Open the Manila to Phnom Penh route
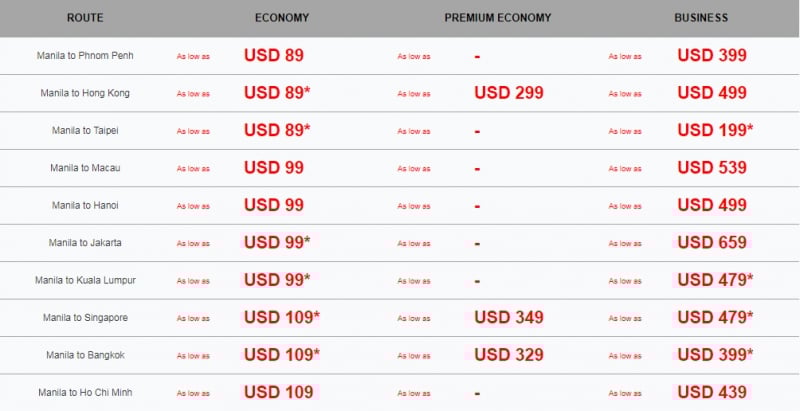The height and width of the screenshot is (411, 800). click(x=85, y=56)
